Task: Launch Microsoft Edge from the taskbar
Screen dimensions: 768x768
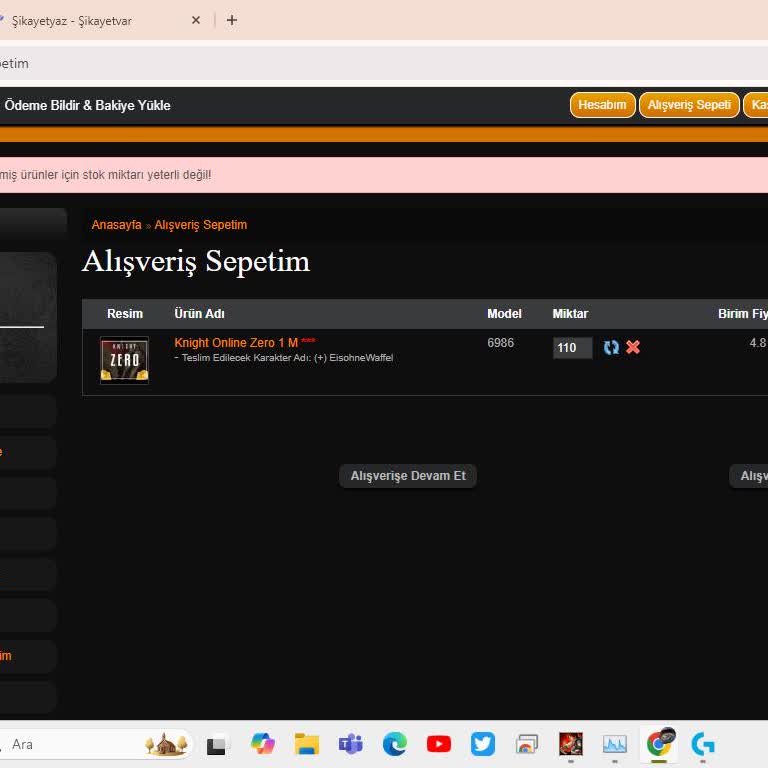Action: point(395,744)
